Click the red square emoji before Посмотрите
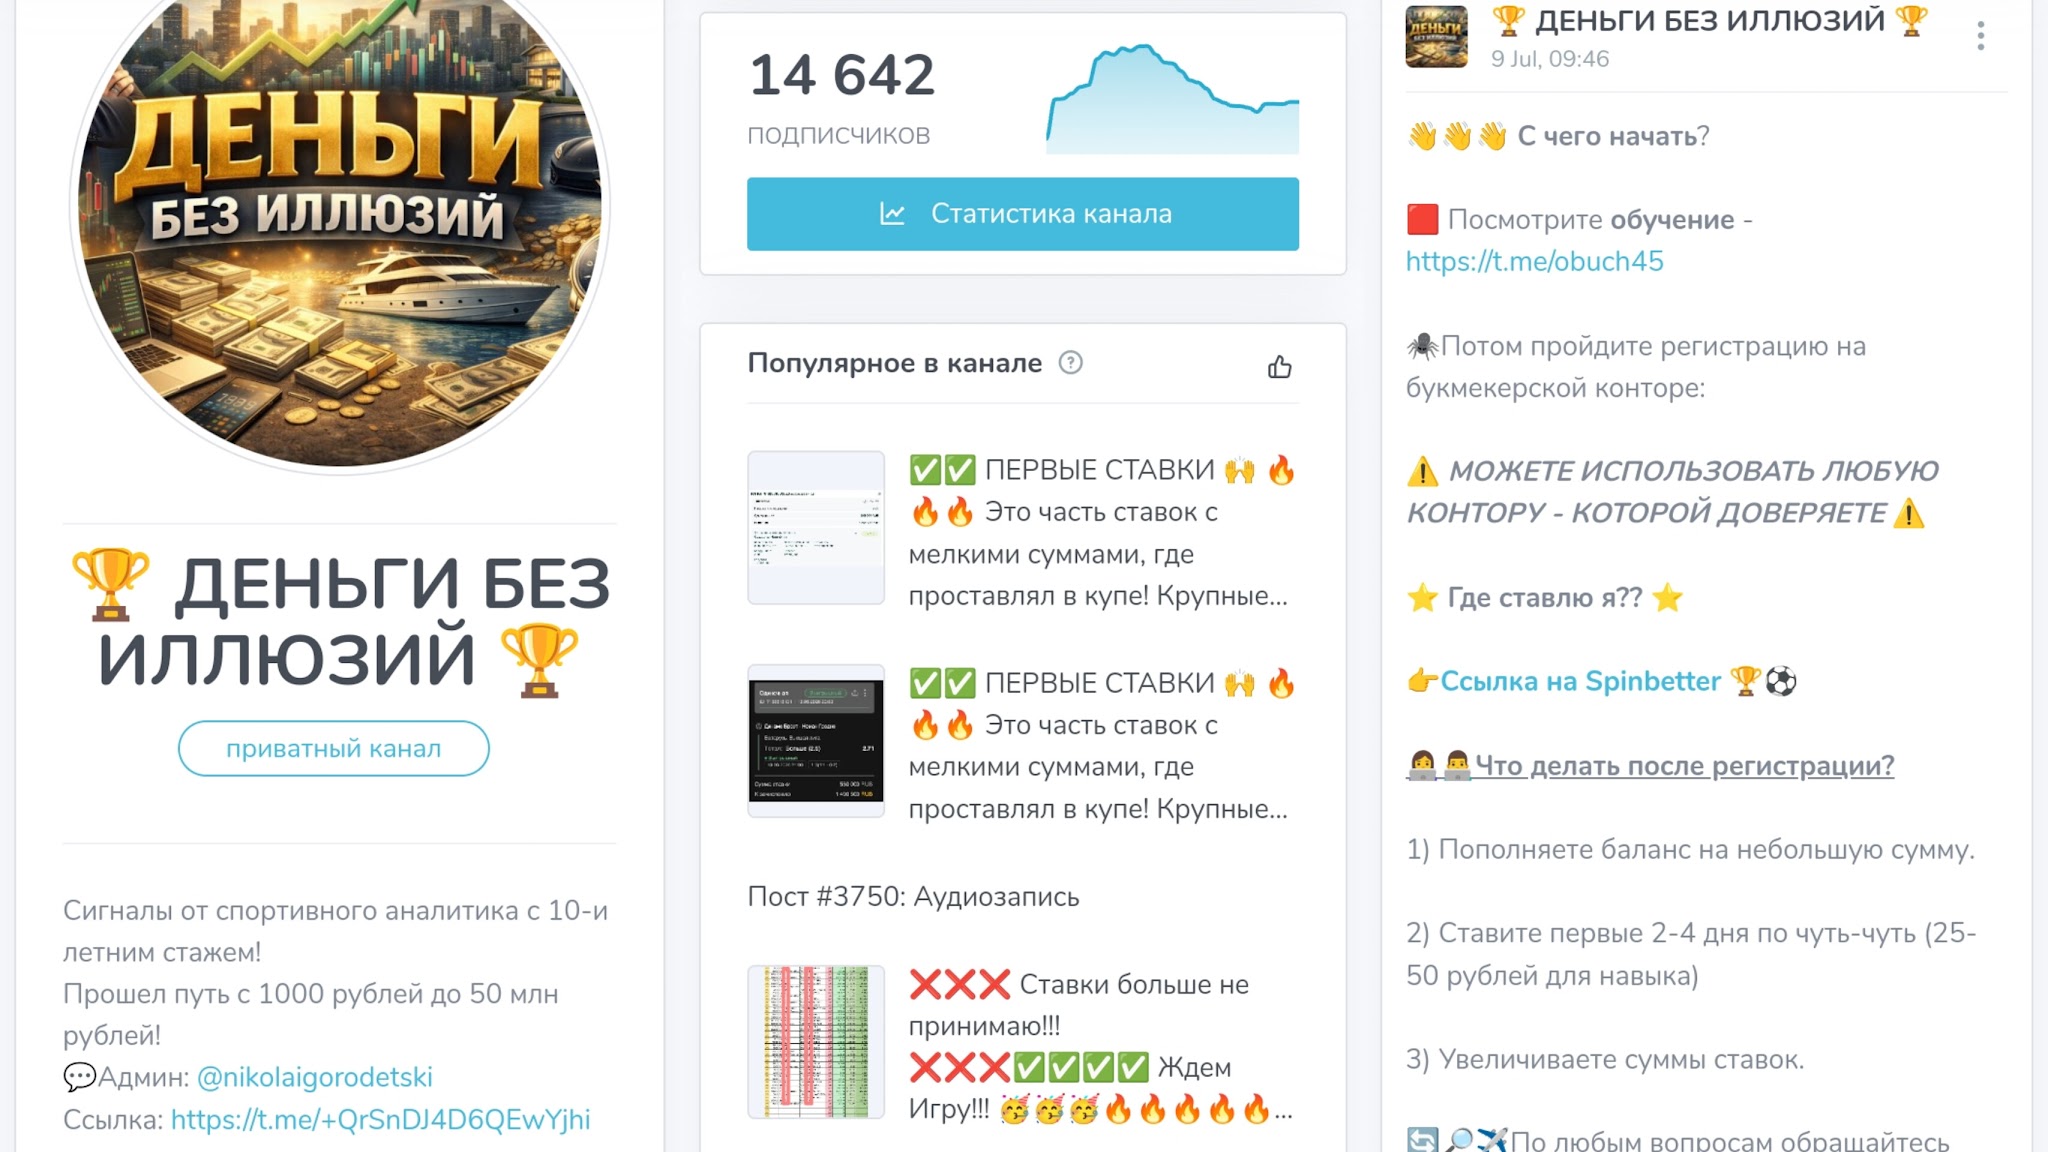This screenshot has height=1152, width=2048. (1422, 220)
